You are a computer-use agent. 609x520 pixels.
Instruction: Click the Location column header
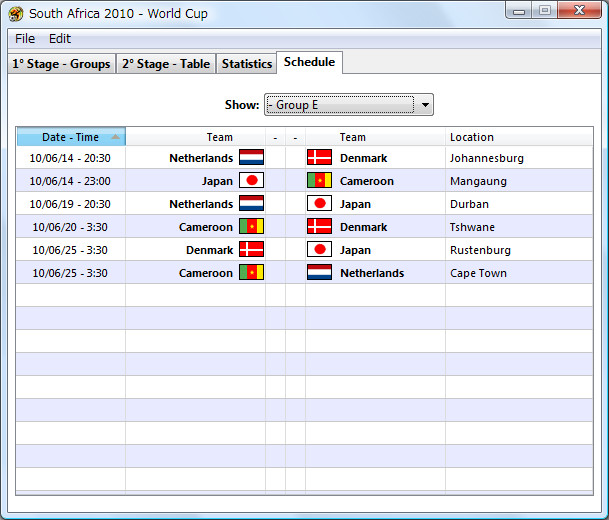pos(519,137)
